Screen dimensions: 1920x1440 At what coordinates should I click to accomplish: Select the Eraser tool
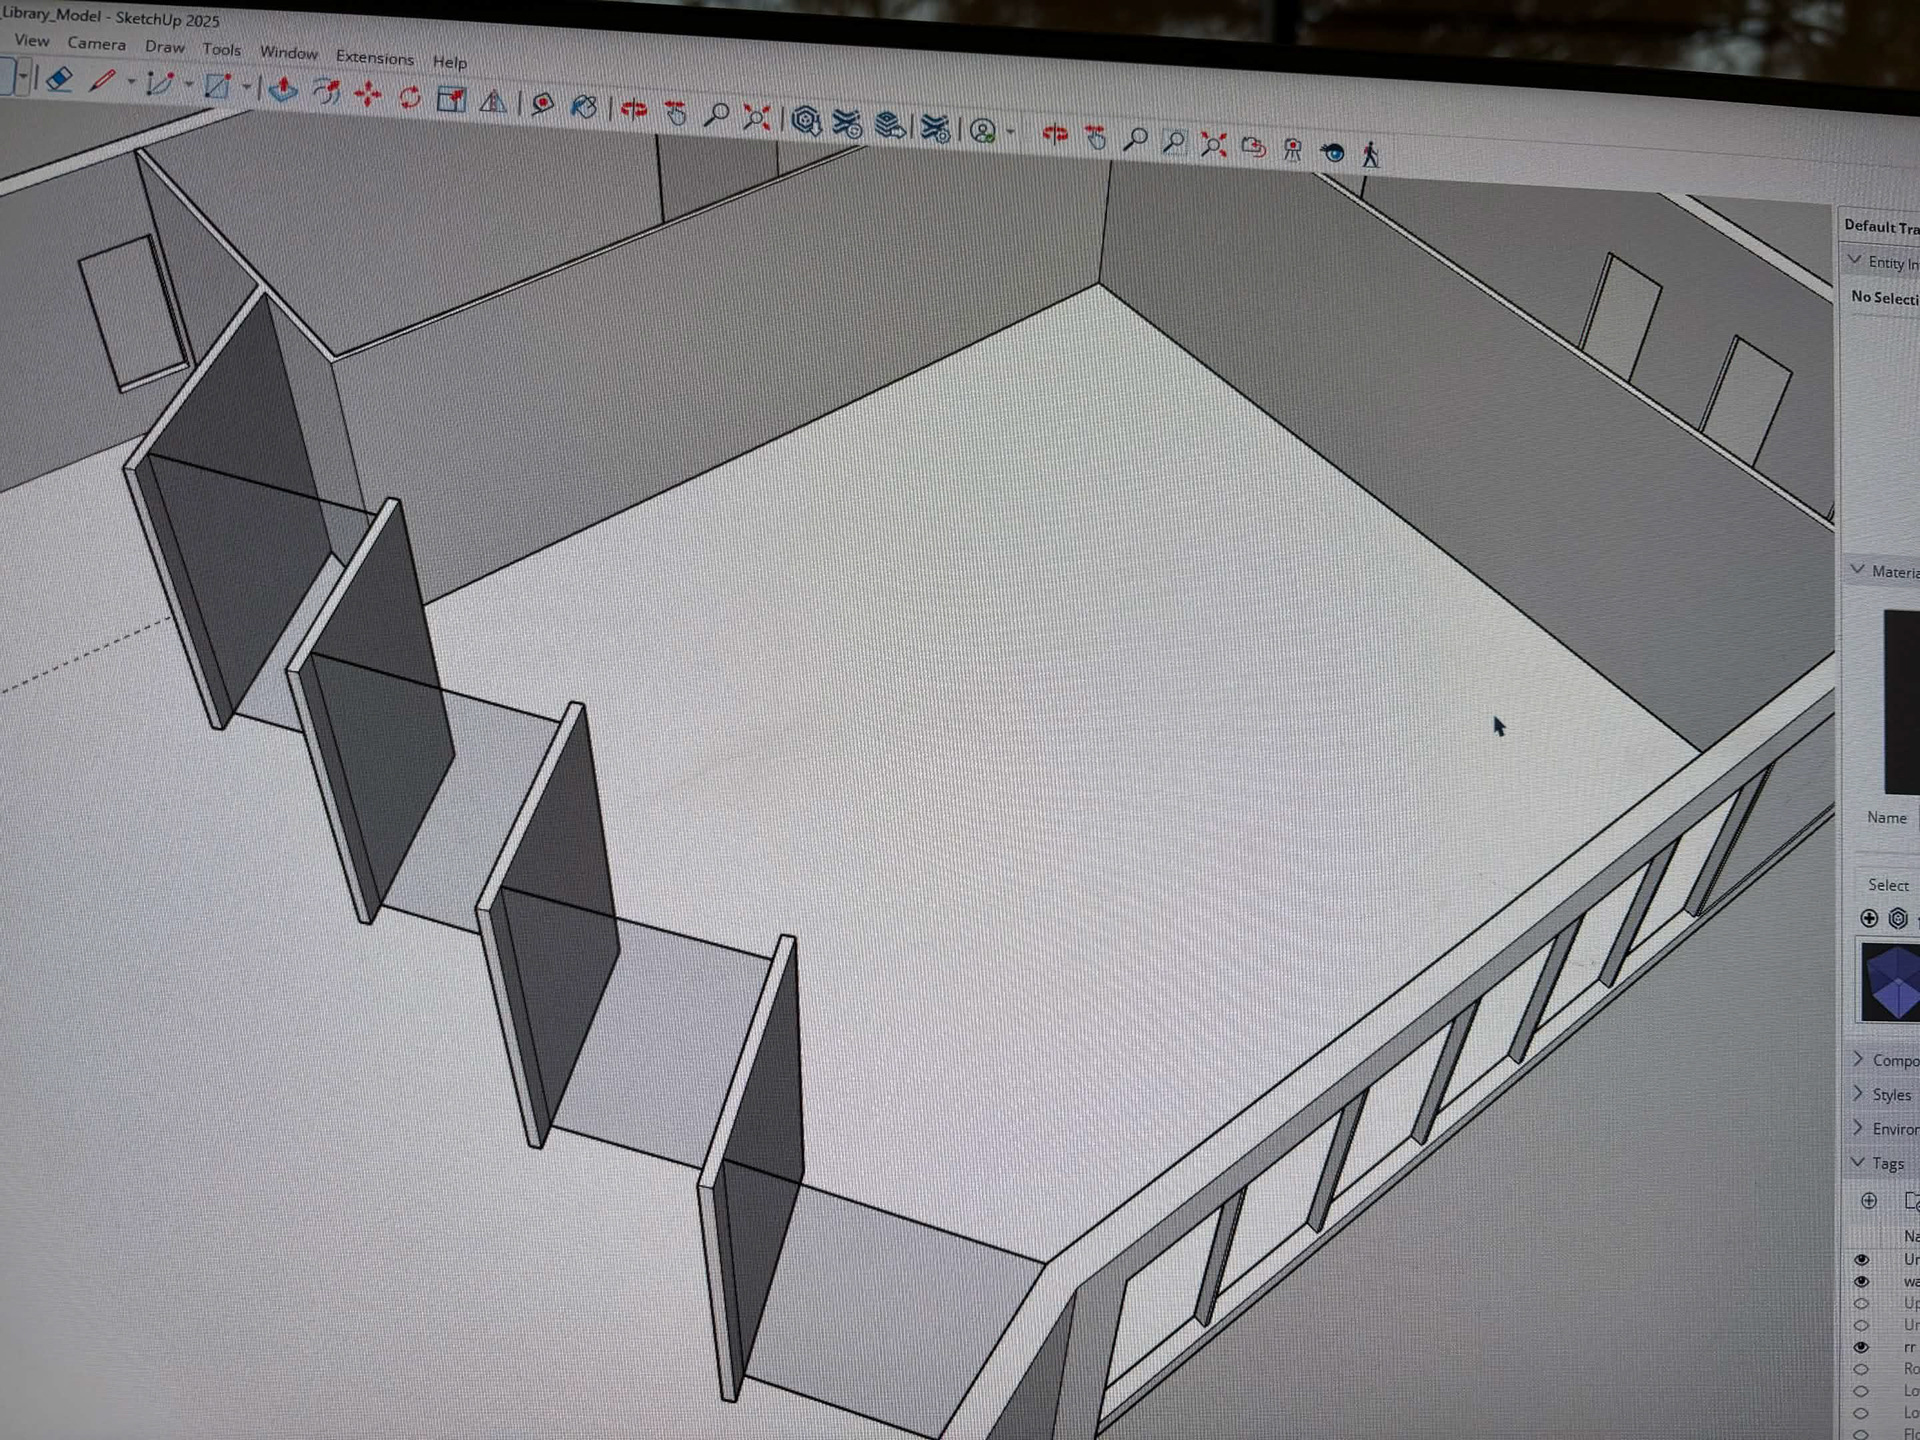pyautogui.click(x=59, y=79)
